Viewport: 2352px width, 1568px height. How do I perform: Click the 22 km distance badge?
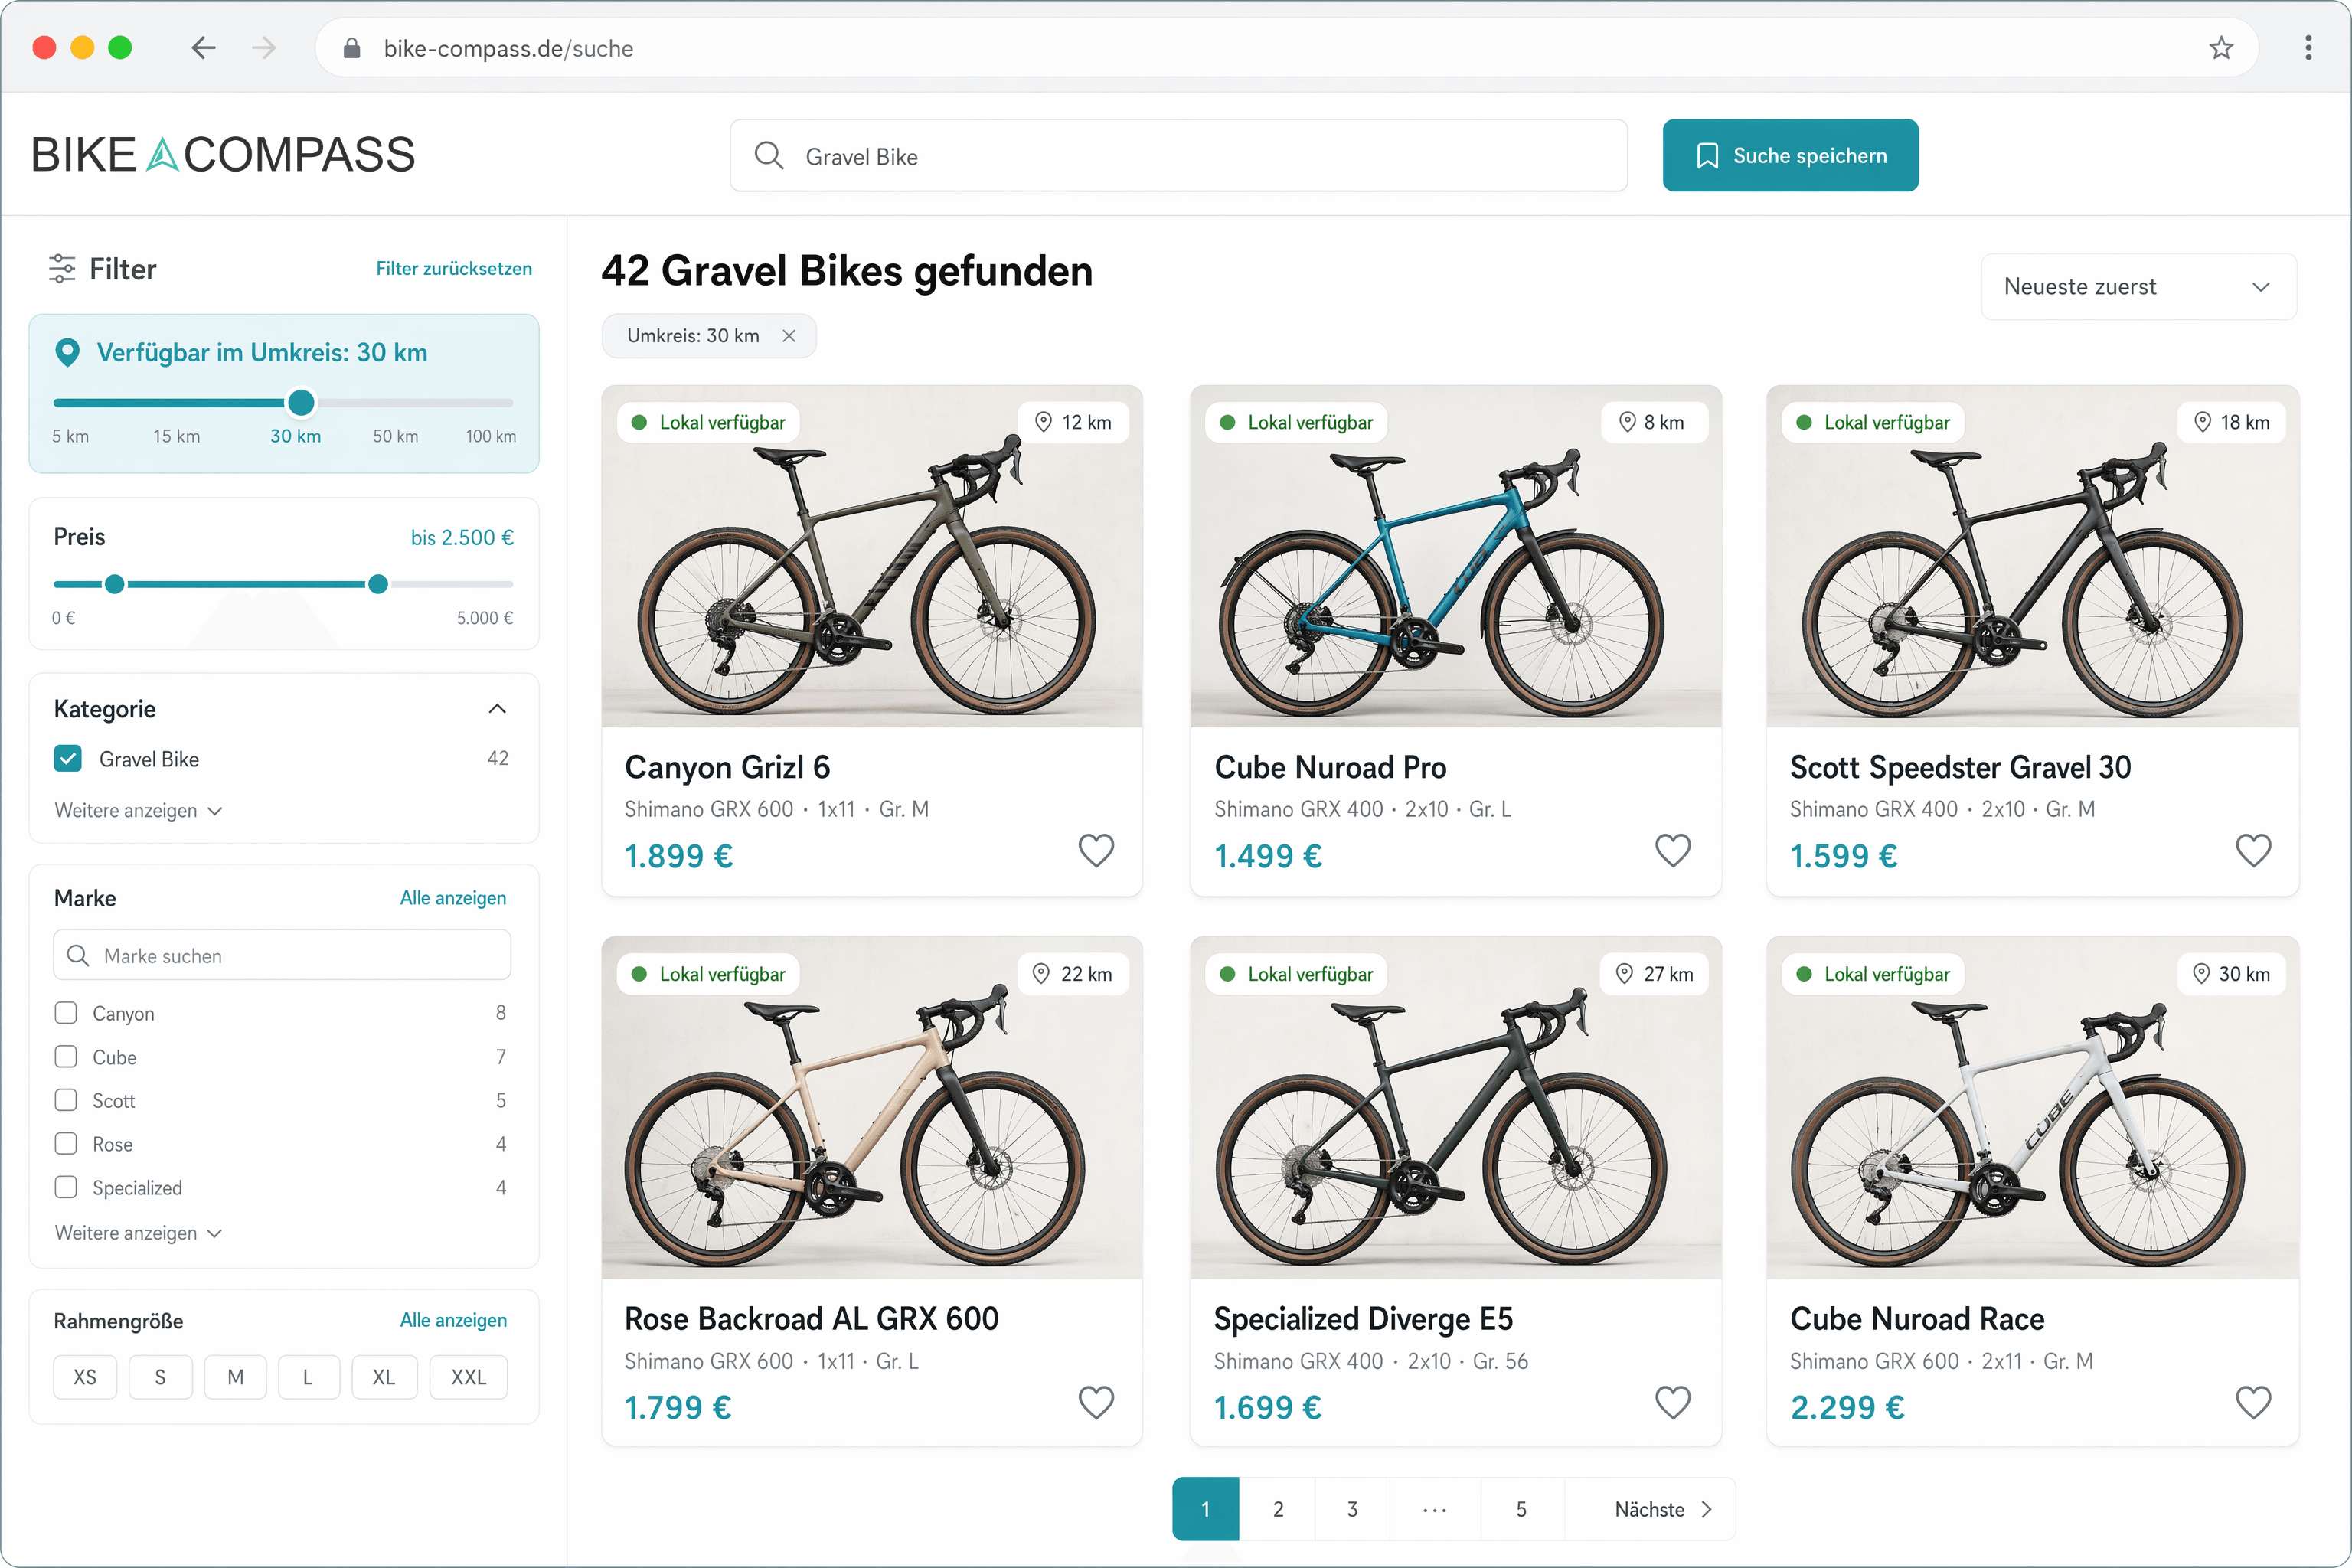coord(1073,974)
